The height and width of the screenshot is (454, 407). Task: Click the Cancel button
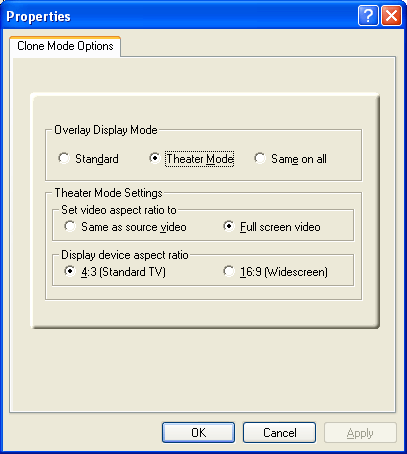coord(279,433)
